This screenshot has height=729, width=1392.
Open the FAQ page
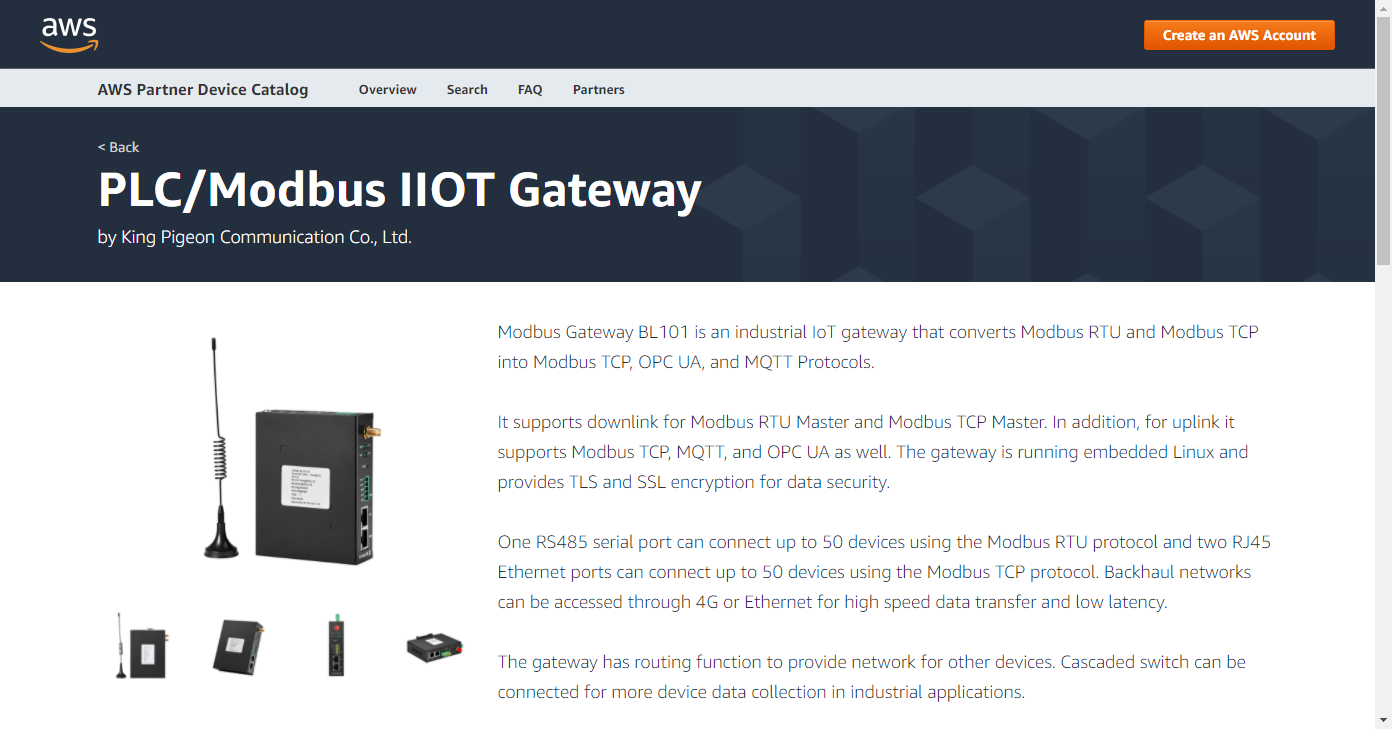(530, 89)
